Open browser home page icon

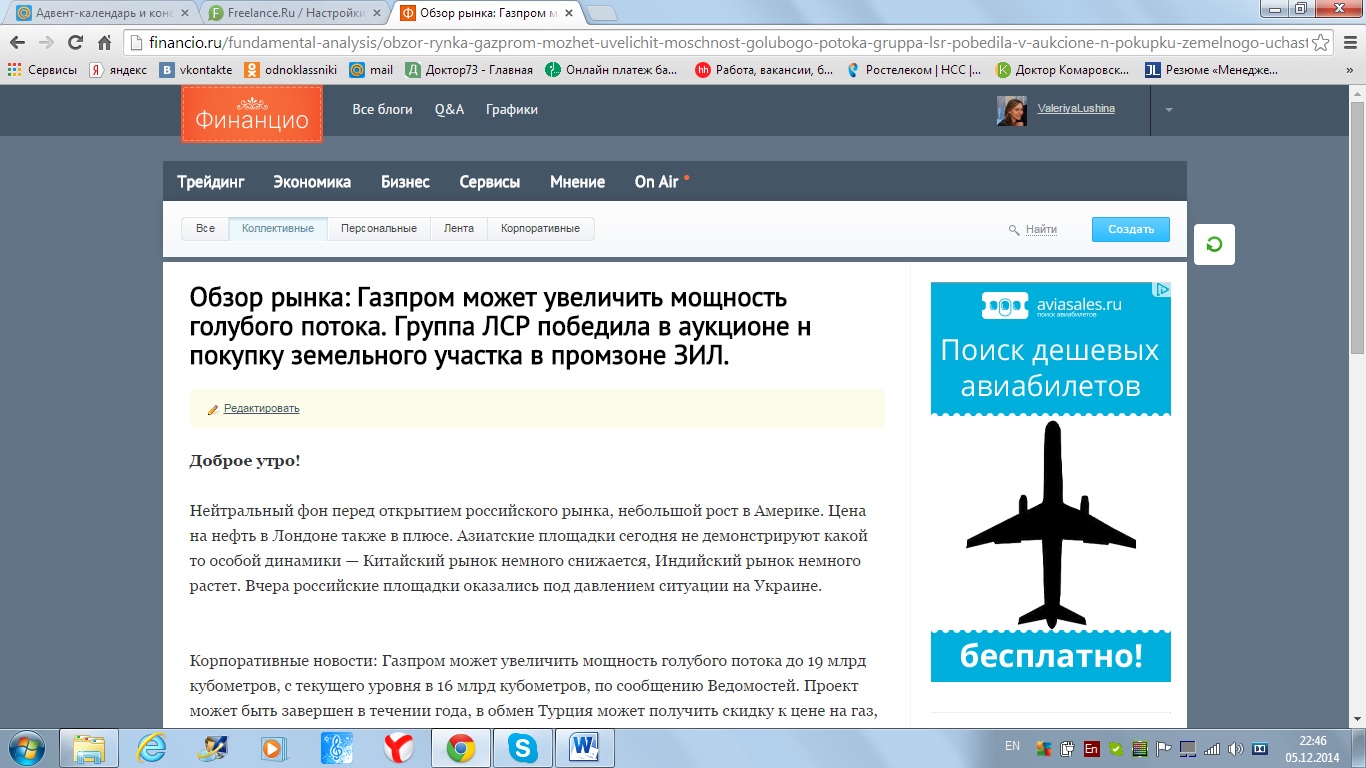104,43
